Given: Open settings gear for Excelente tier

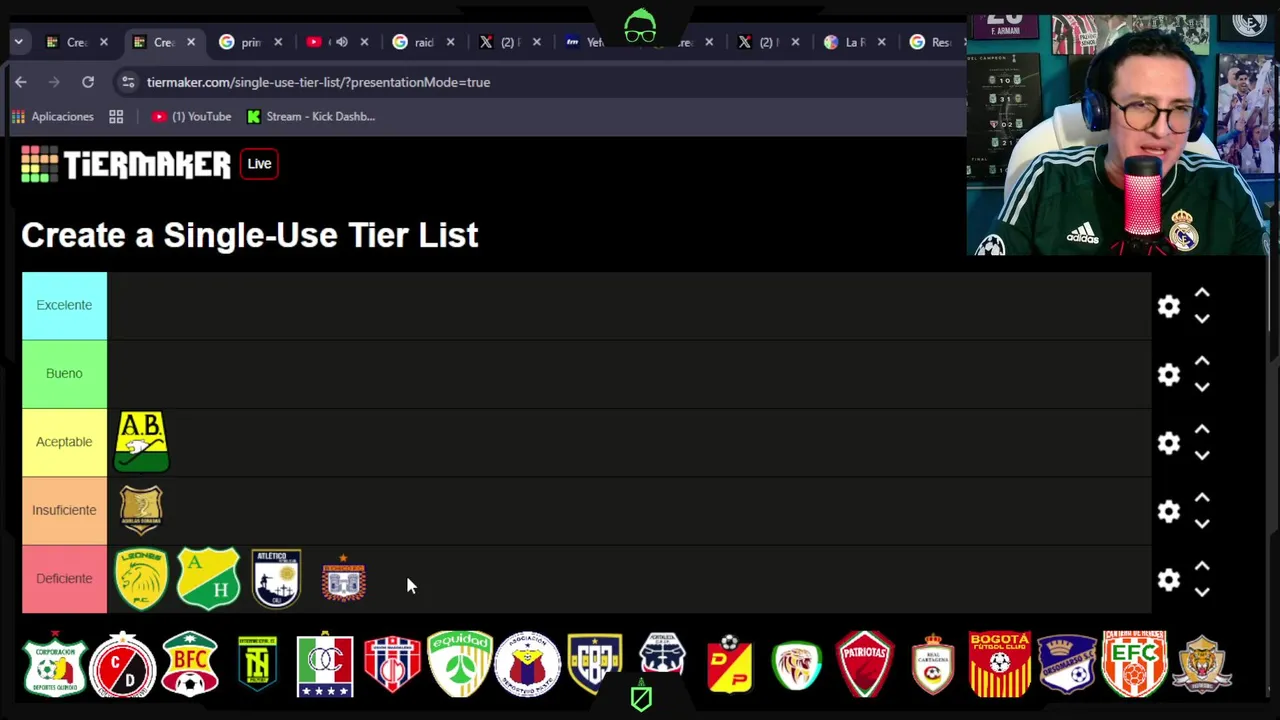Looking at the screenshot, I should coord(1168,306).
